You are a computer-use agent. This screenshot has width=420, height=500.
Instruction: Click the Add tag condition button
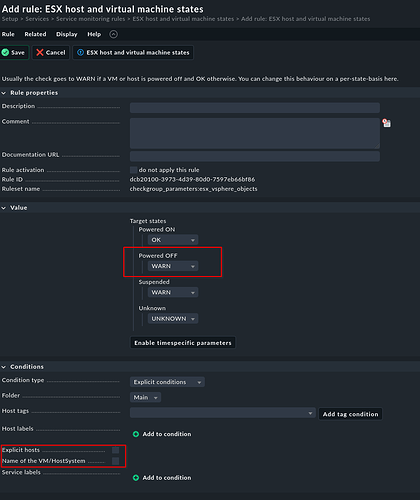point(350,414)
